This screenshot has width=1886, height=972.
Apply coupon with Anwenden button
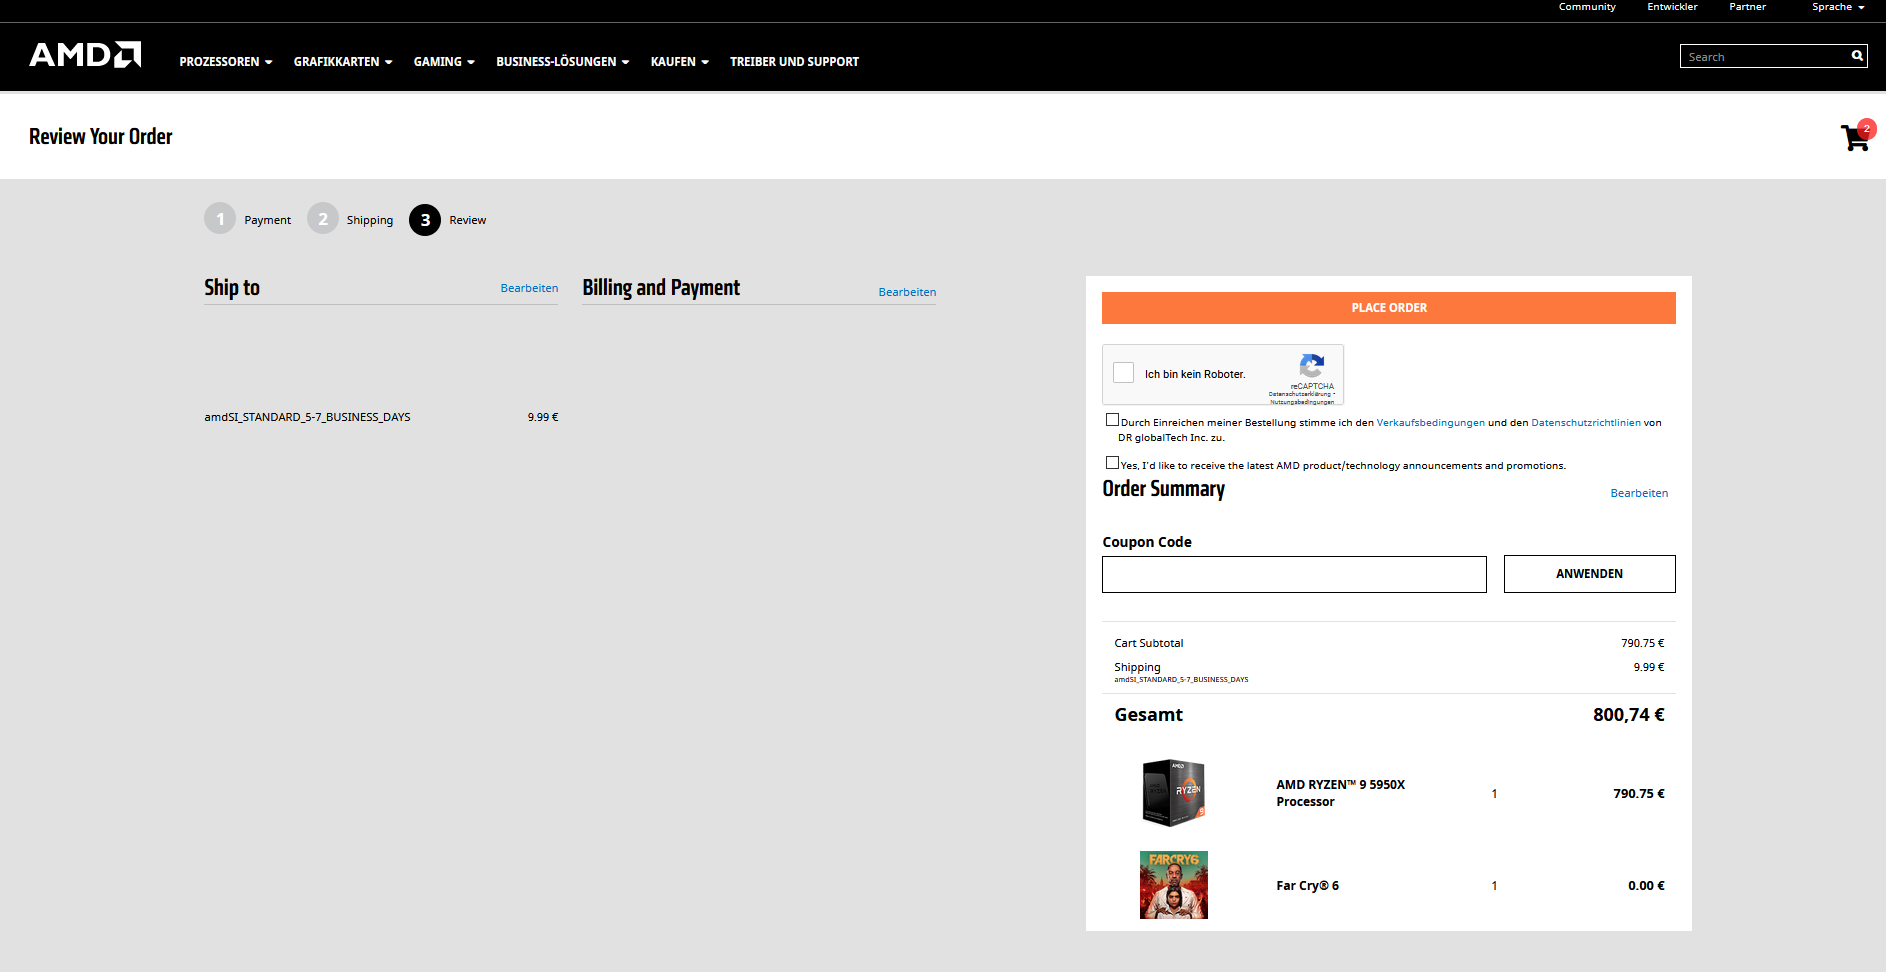tap(1590, 574)
